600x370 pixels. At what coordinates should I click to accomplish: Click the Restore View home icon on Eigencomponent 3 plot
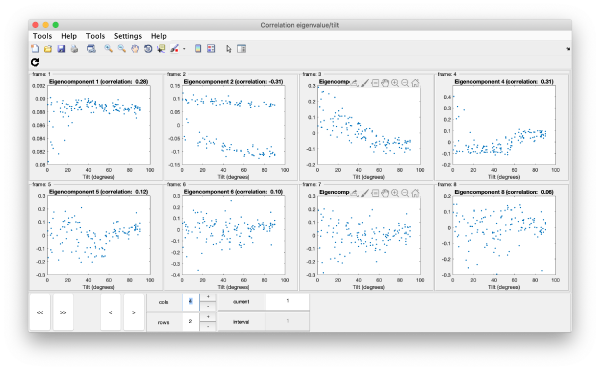click(415, 83)
